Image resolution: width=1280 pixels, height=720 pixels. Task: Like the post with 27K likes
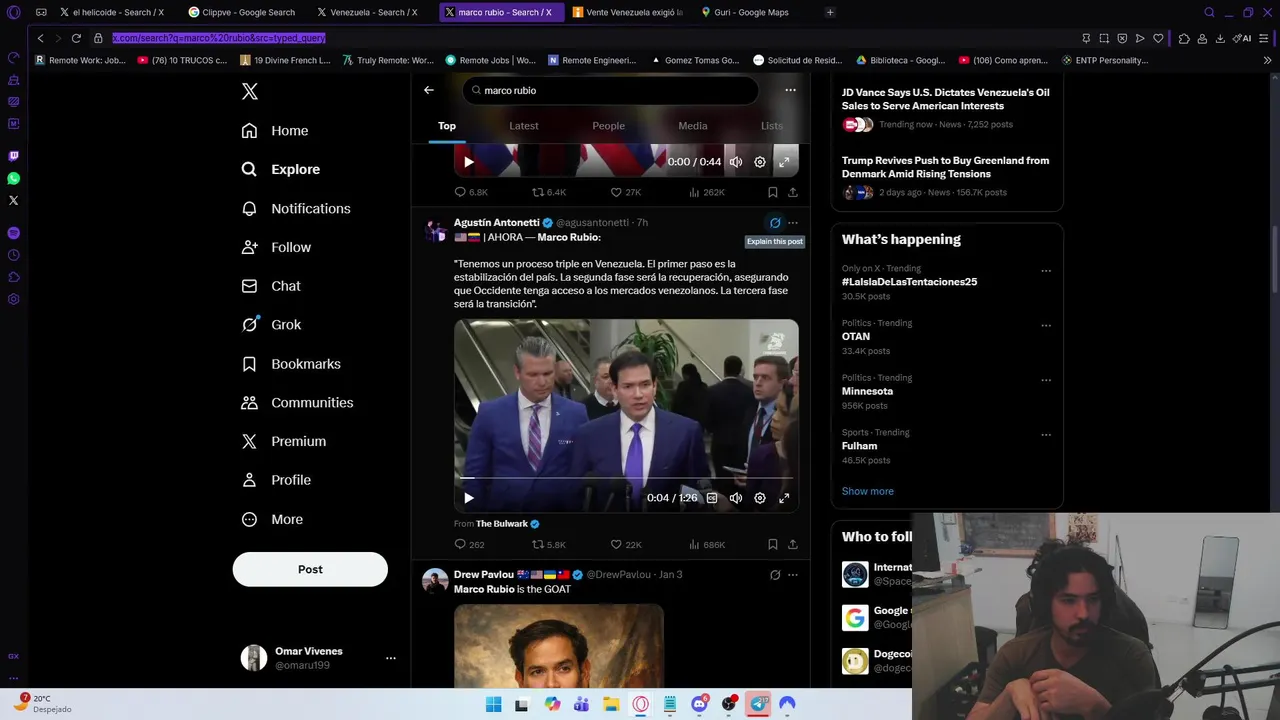(x=626, y=192)
